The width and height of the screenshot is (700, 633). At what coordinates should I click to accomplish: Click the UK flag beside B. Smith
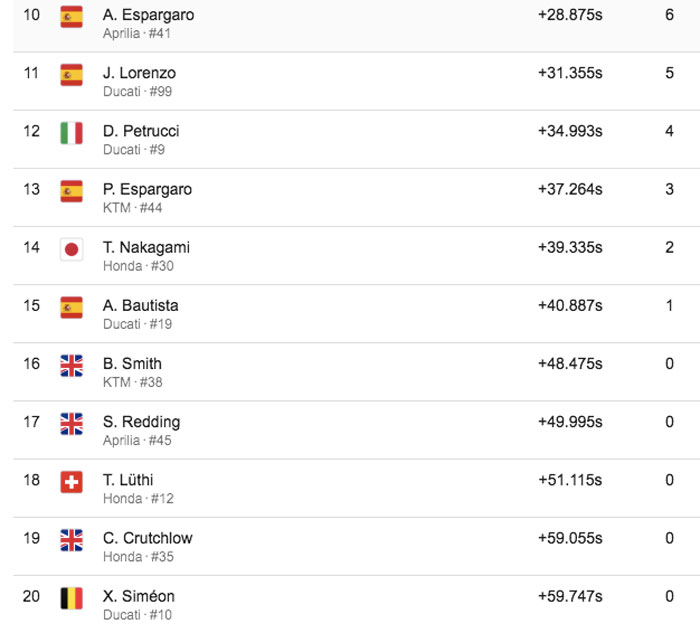[x=71, y=366]
